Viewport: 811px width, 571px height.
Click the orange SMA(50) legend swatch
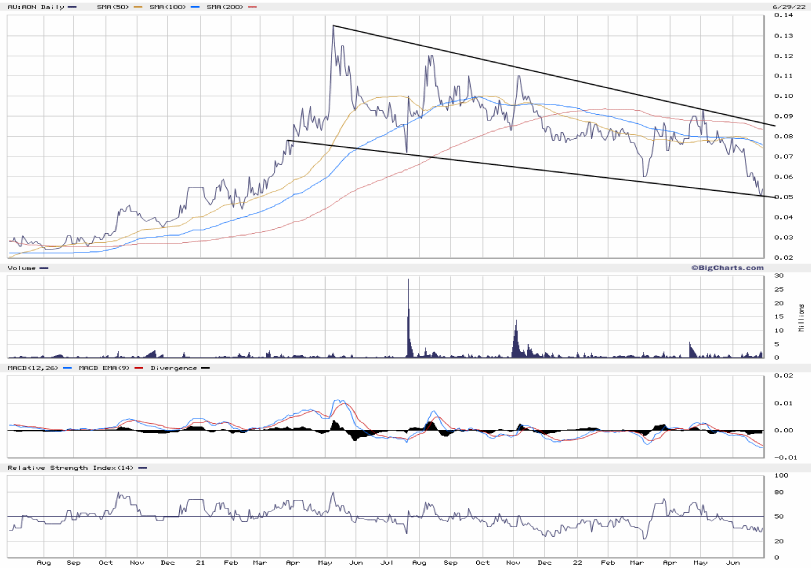click(136, 7)
